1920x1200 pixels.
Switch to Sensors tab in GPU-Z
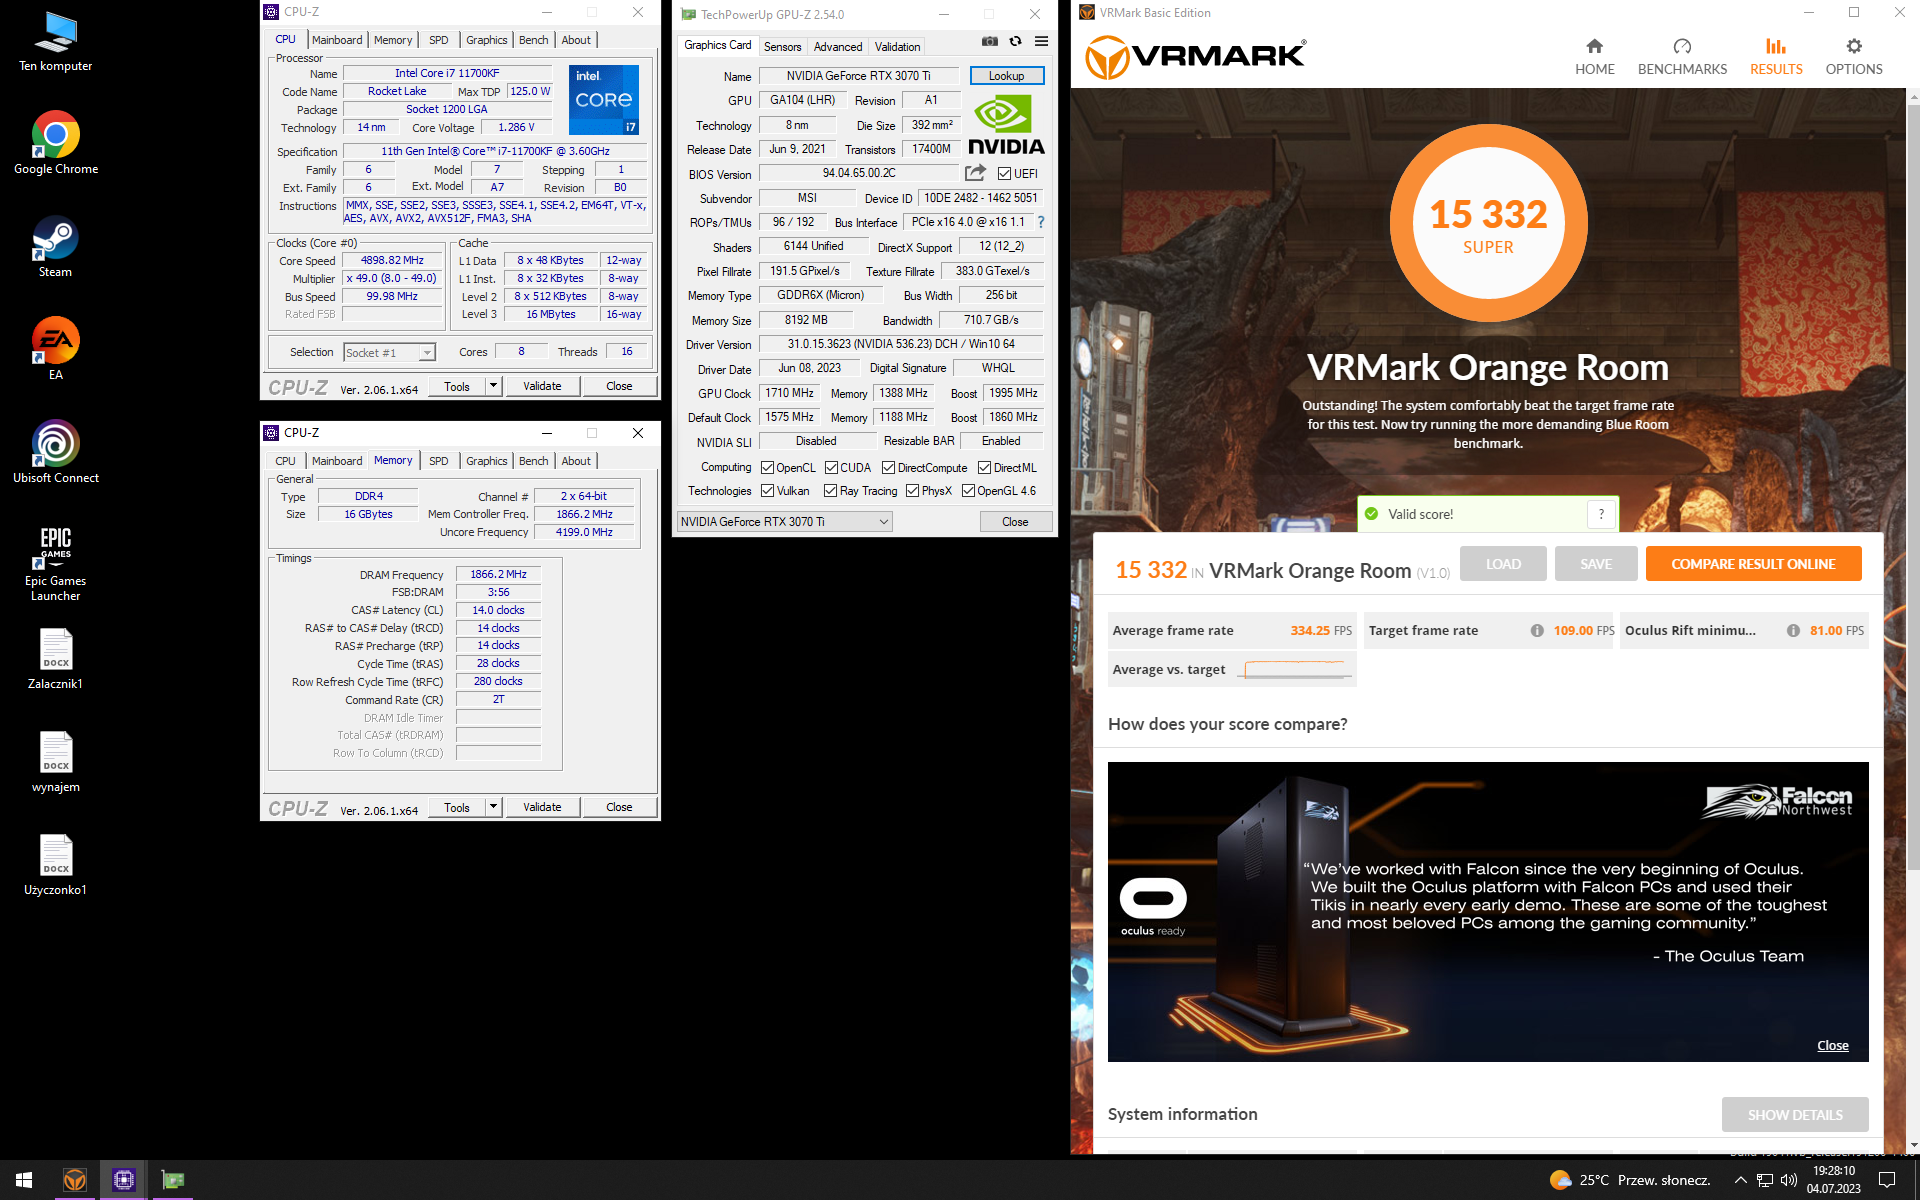point(782,47)
